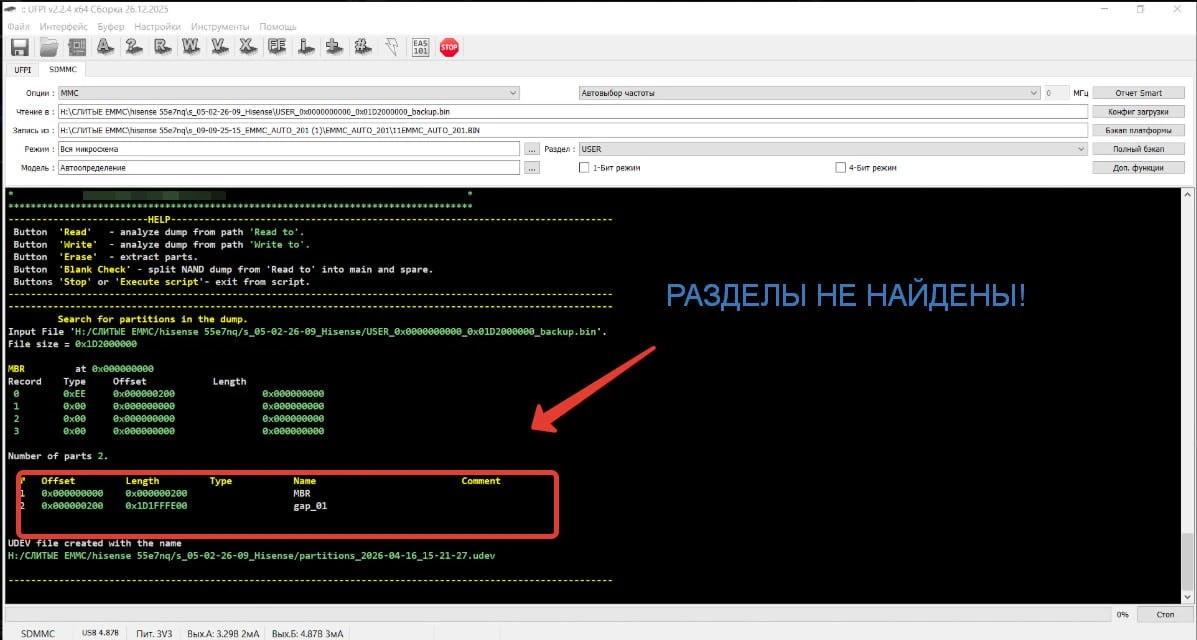Image resolution: width=1197 pixels, height=640 pixels.
Task: Enable the 4-Бит режим checkbox
Action: coord(840,167)
